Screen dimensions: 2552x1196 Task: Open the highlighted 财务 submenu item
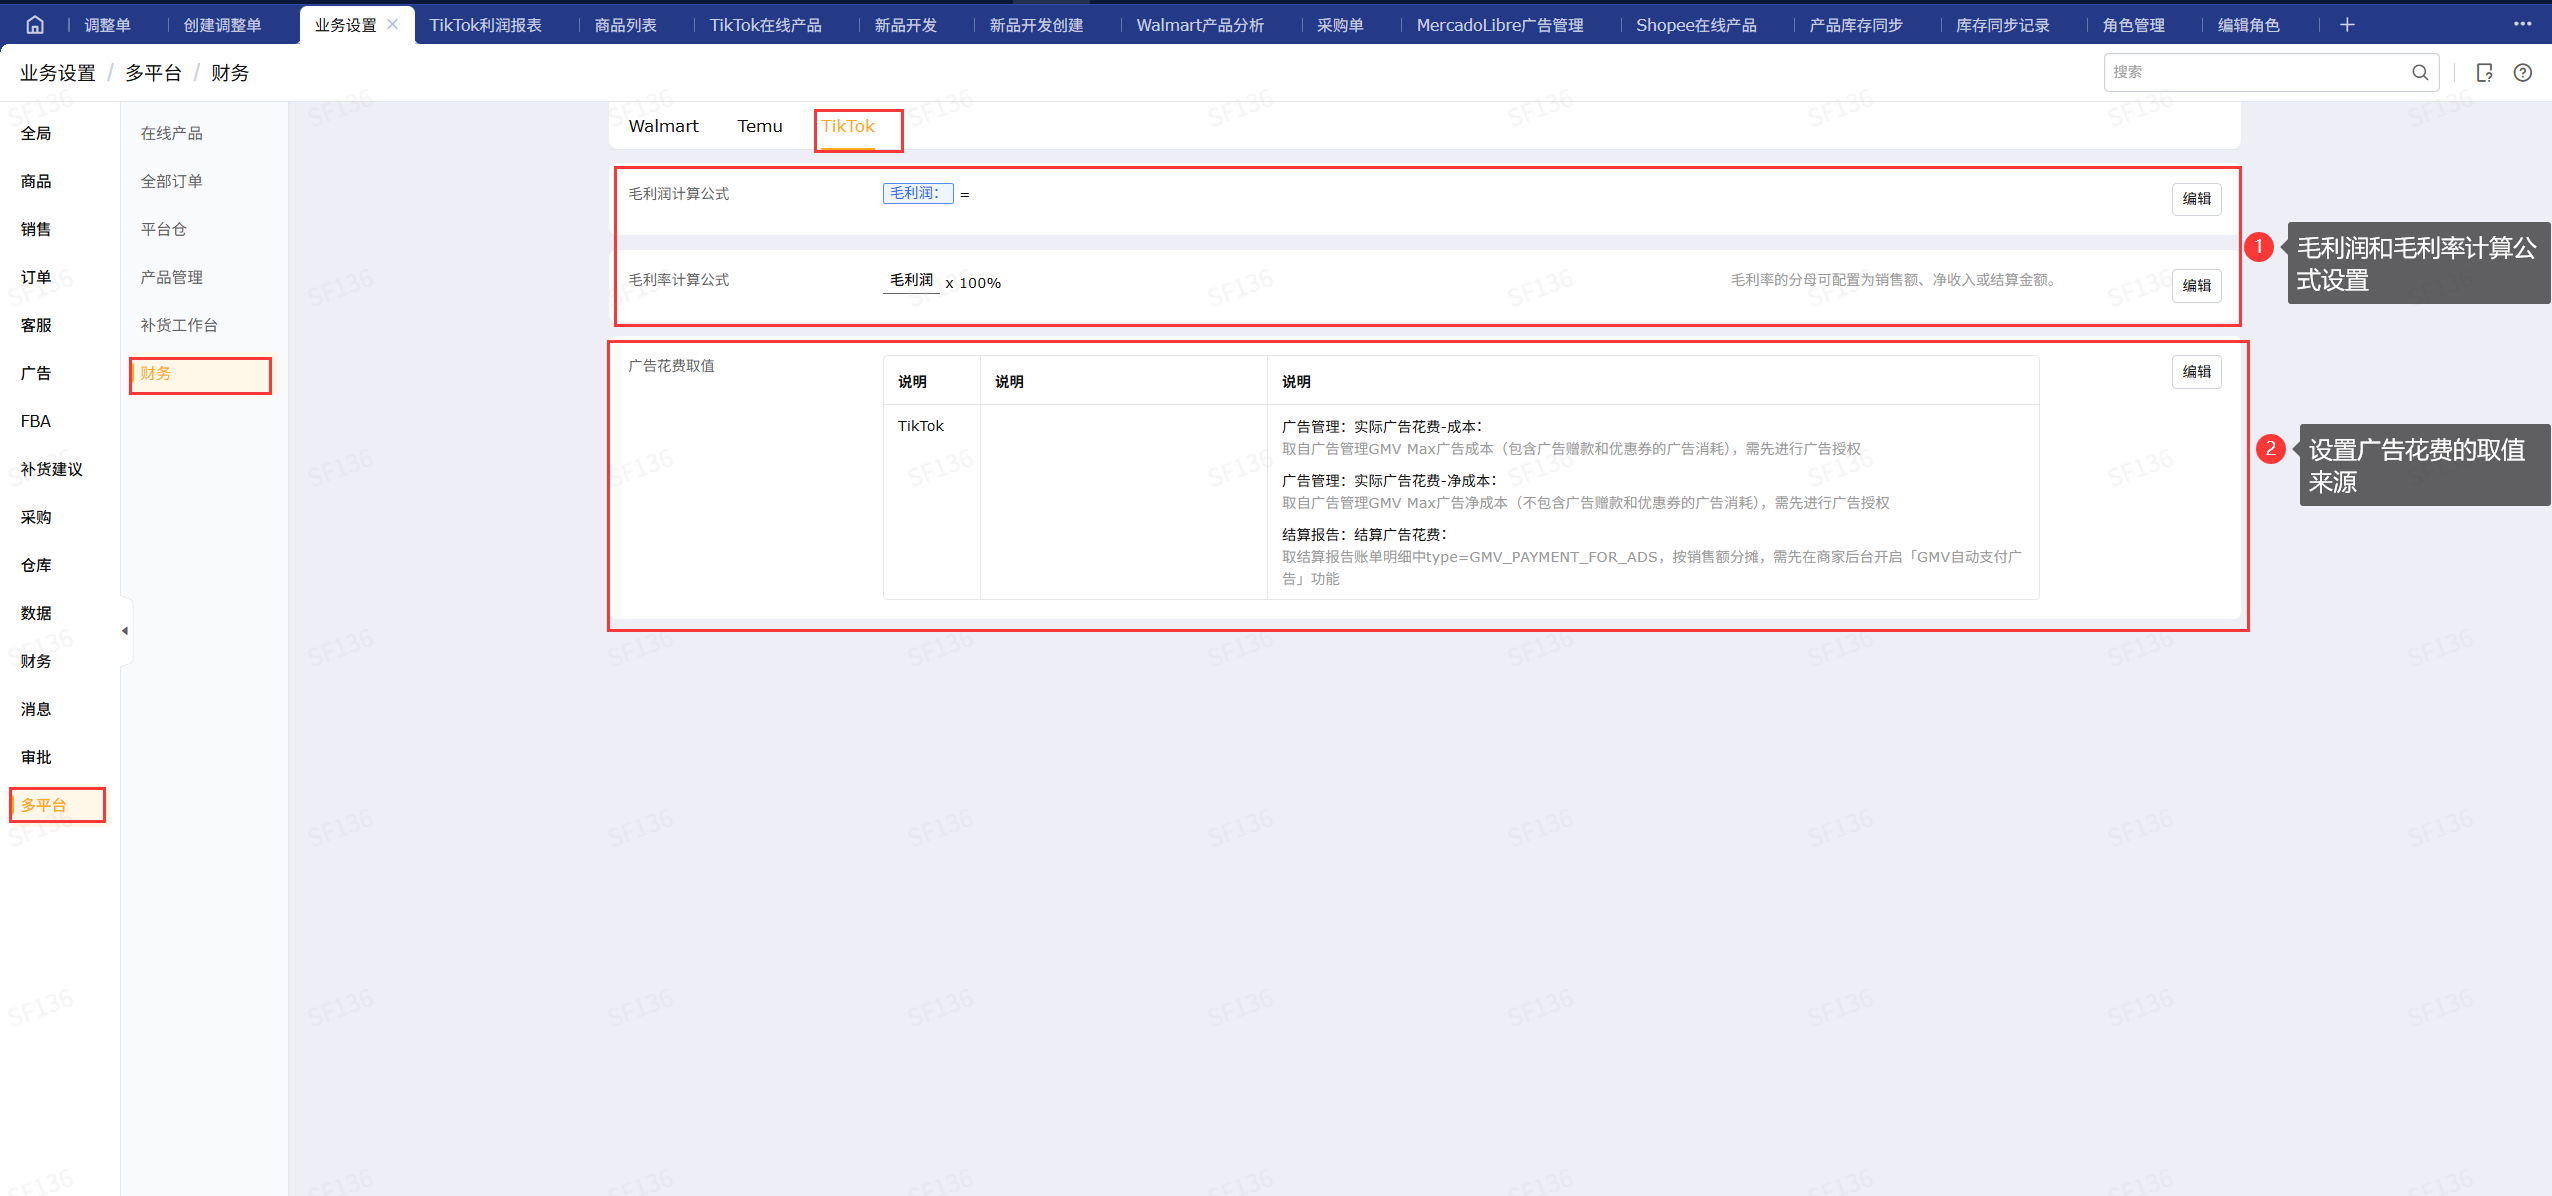200,374
